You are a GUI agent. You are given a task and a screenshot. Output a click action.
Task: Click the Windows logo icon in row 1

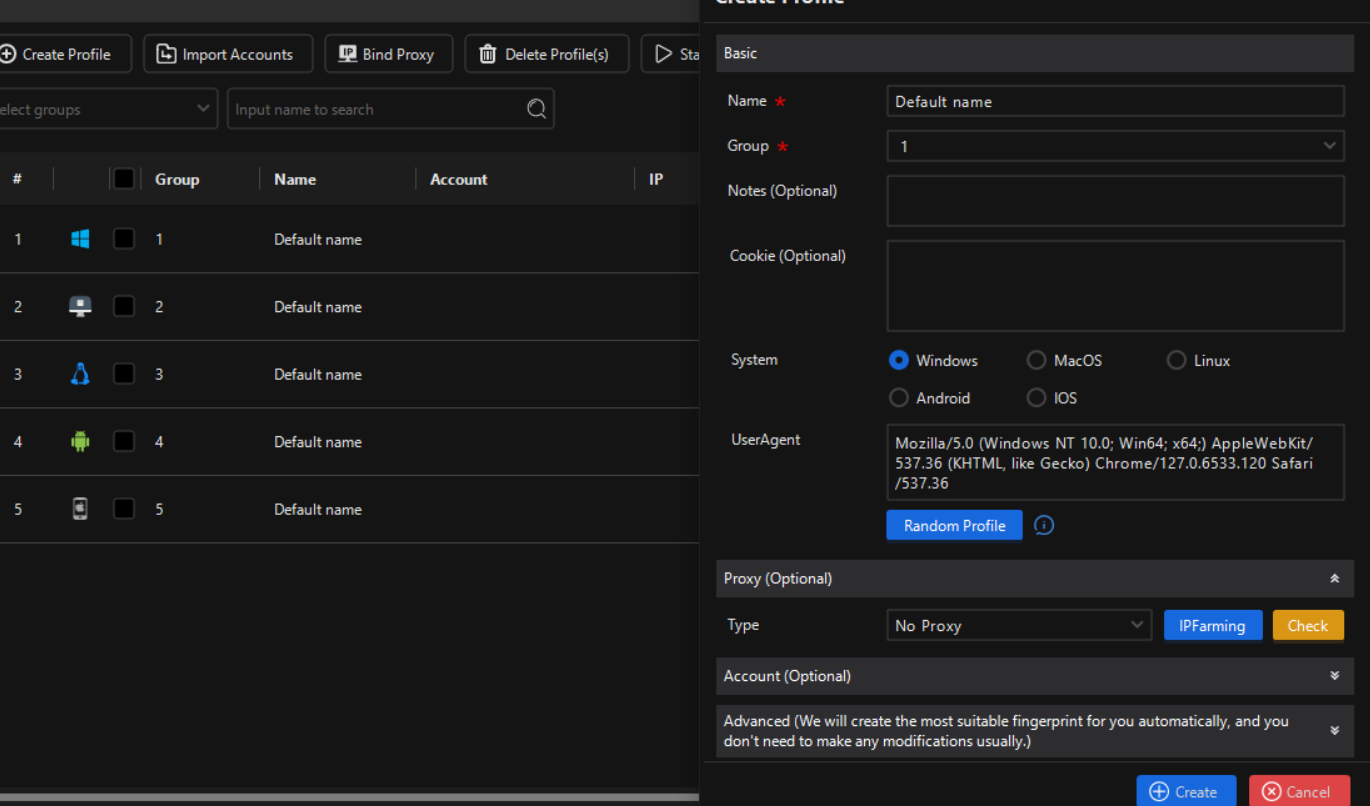pyautogui.click(x=81, y=239)
